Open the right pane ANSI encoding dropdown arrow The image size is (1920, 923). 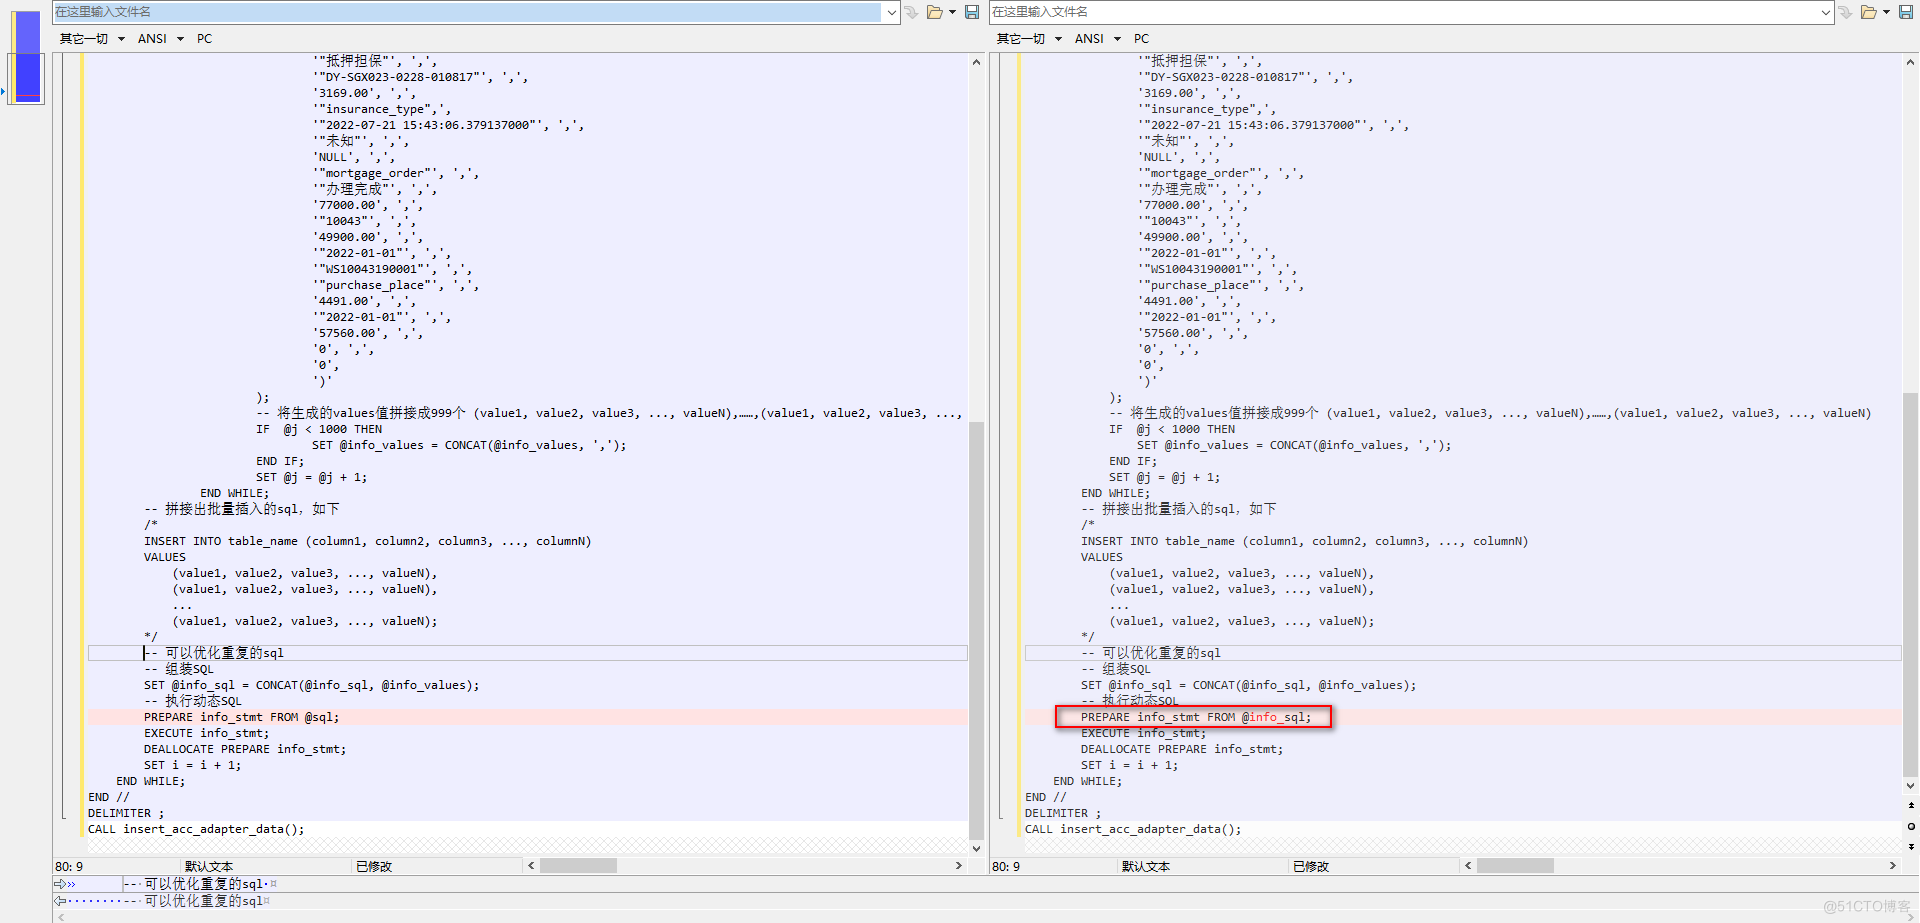coord(1117,39)
